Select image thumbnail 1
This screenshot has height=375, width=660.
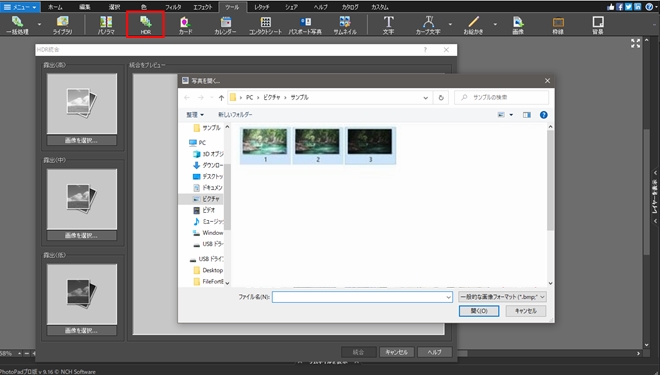pos(265,146)
